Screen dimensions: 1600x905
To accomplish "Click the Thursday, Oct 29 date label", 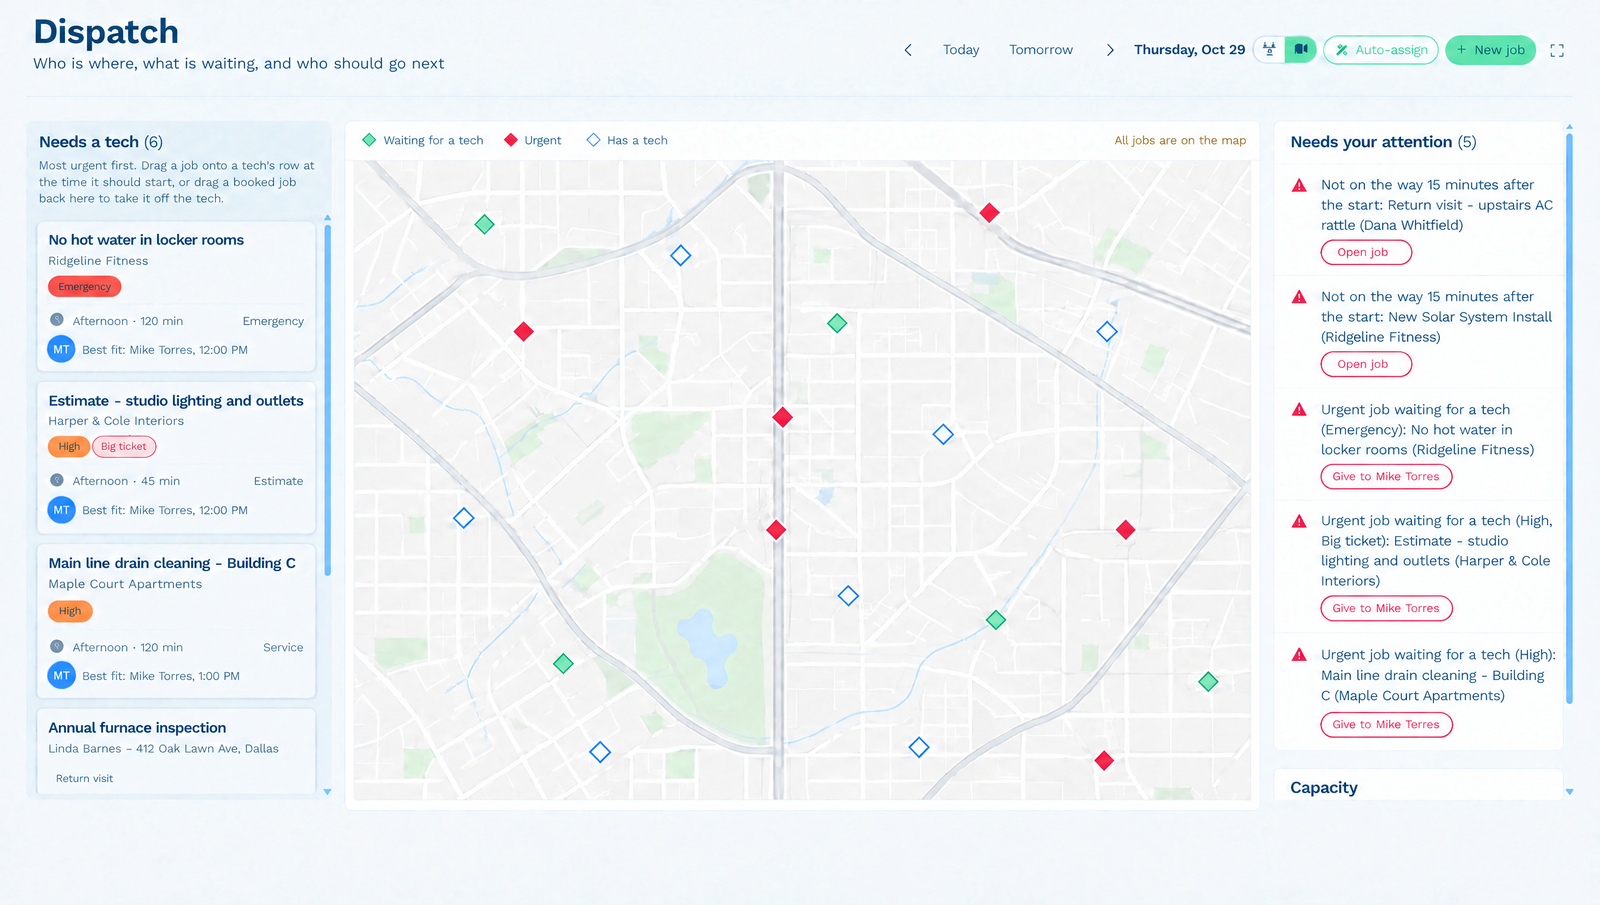I will (1189, 50).
